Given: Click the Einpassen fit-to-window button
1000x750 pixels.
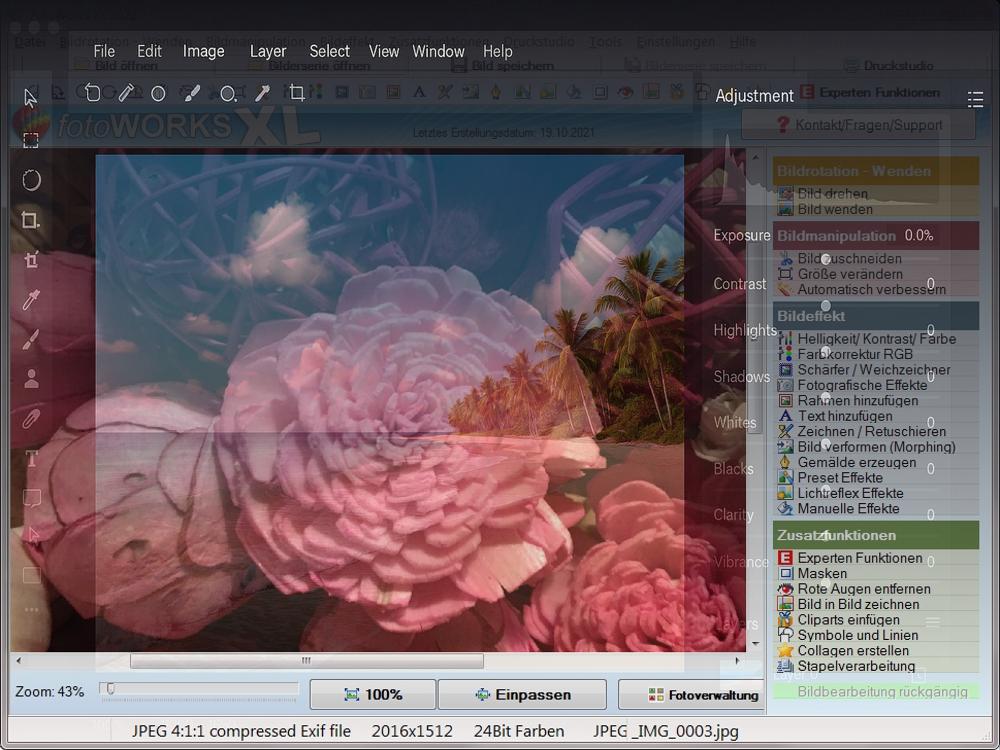Looking at the screenshot, I should (x=522, y=694).
